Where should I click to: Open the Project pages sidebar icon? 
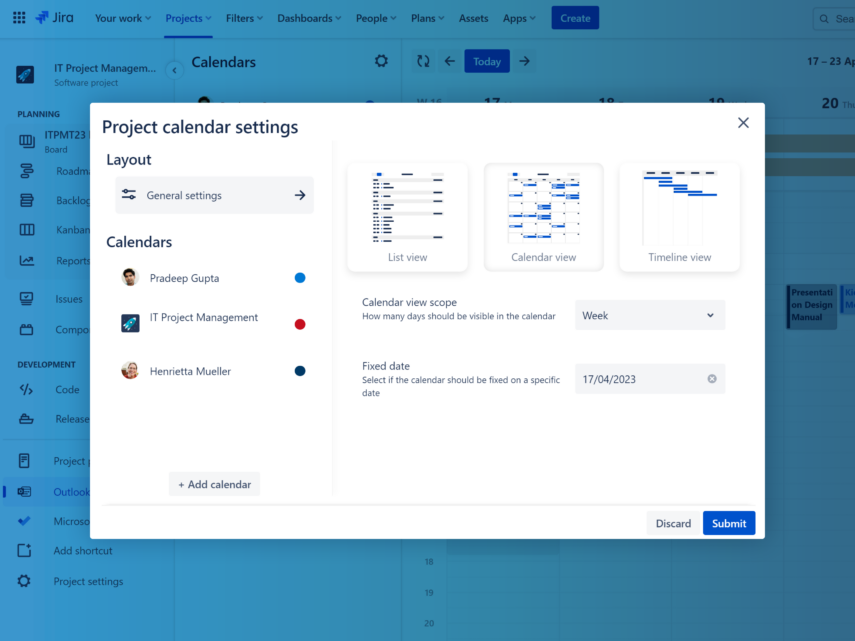click(x=24, y=461)
